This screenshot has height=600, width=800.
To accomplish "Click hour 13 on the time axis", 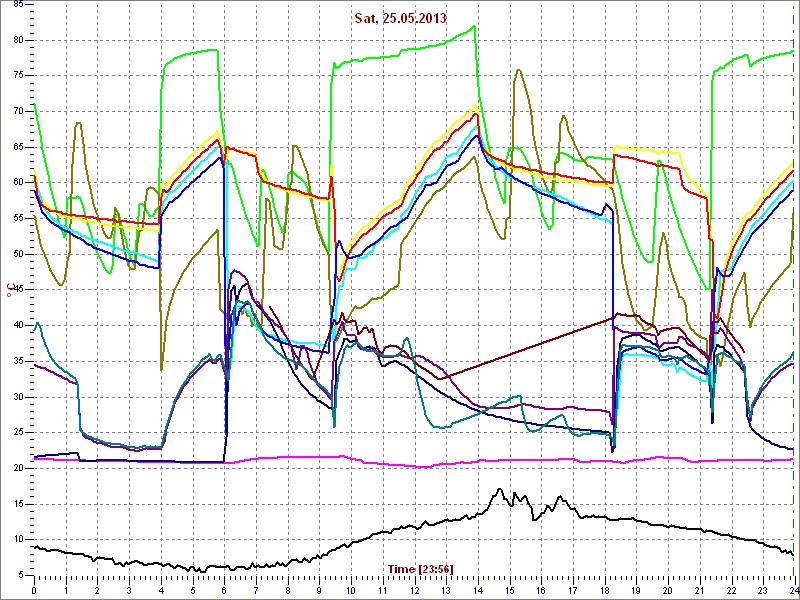I will tap(445, 590).
